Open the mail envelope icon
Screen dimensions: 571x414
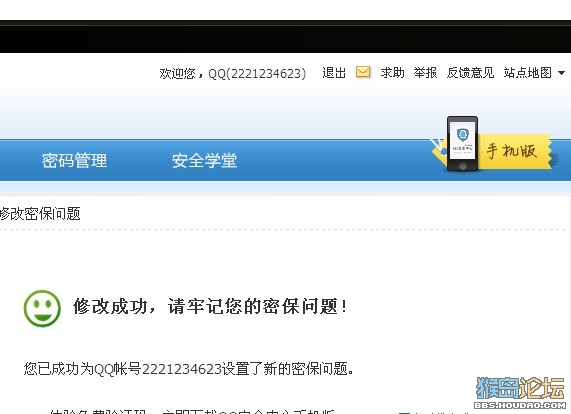coord(363,72)
